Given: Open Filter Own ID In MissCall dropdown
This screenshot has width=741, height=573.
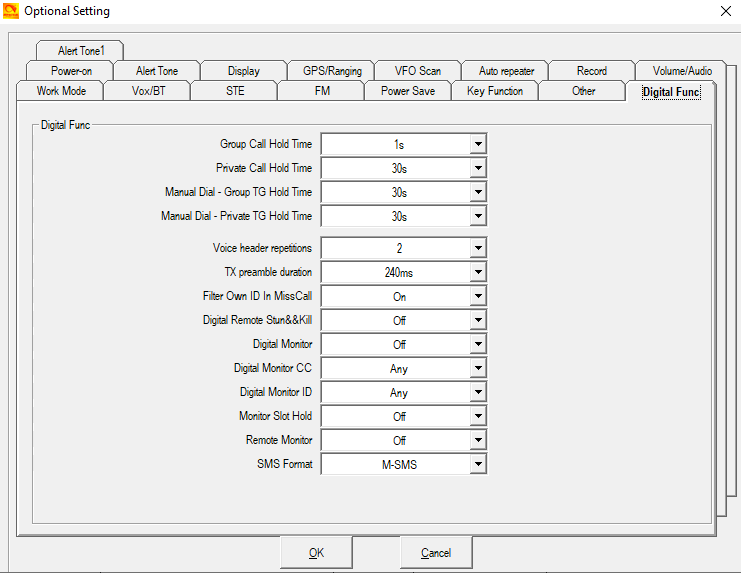Looking at the screenshot, I should tap(478, 296).
